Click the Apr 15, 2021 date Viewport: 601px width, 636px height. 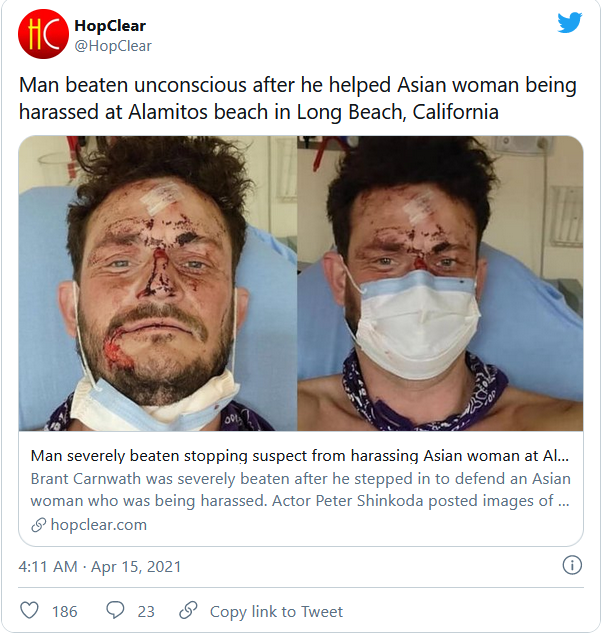137,566
